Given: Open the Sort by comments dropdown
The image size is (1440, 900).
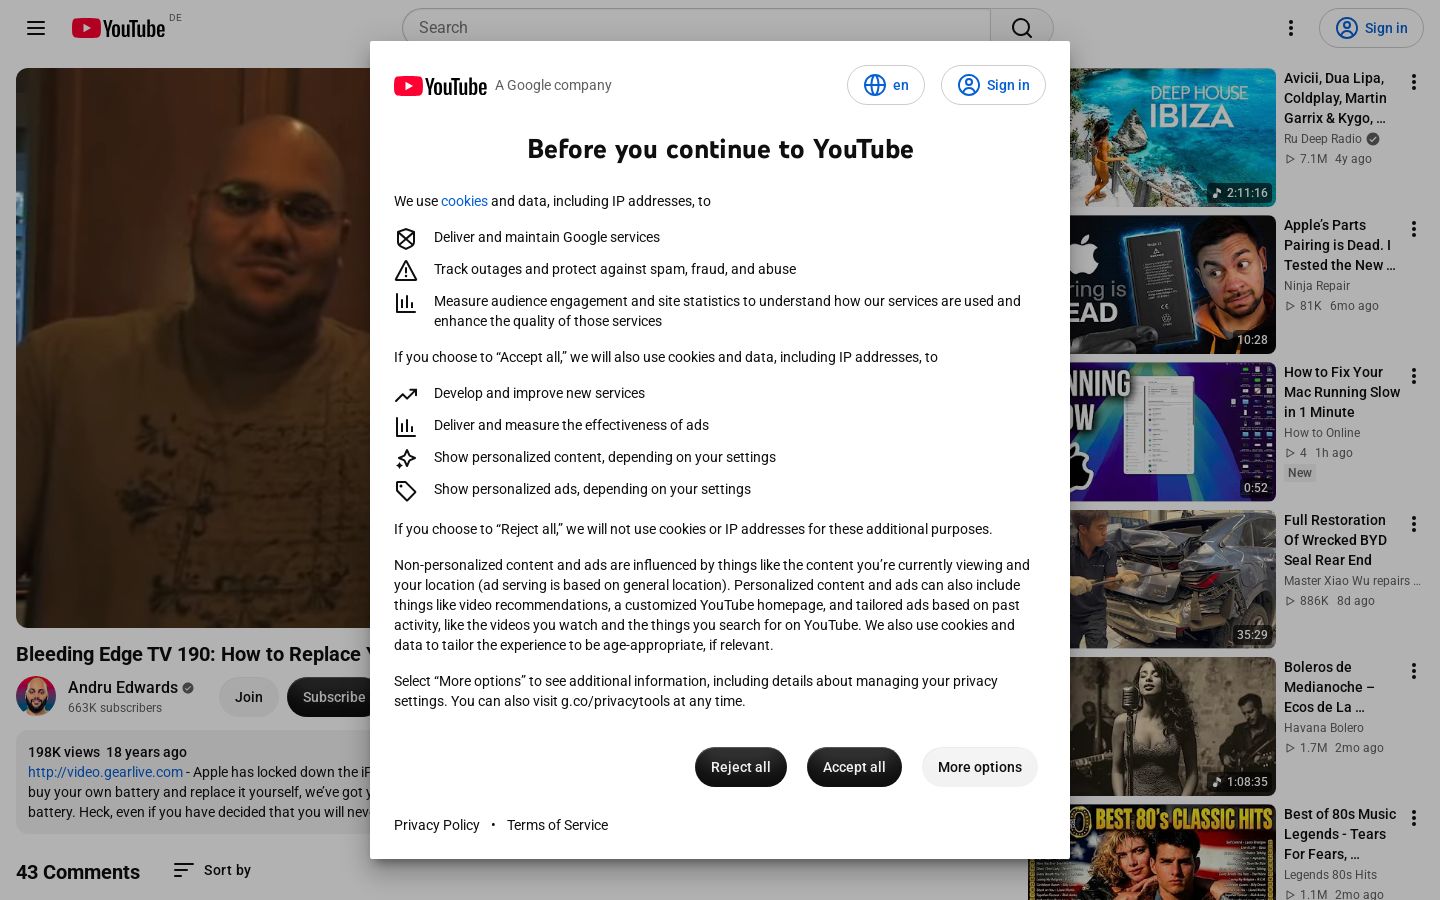Looking at the screenshot, I should pos(212,870).
